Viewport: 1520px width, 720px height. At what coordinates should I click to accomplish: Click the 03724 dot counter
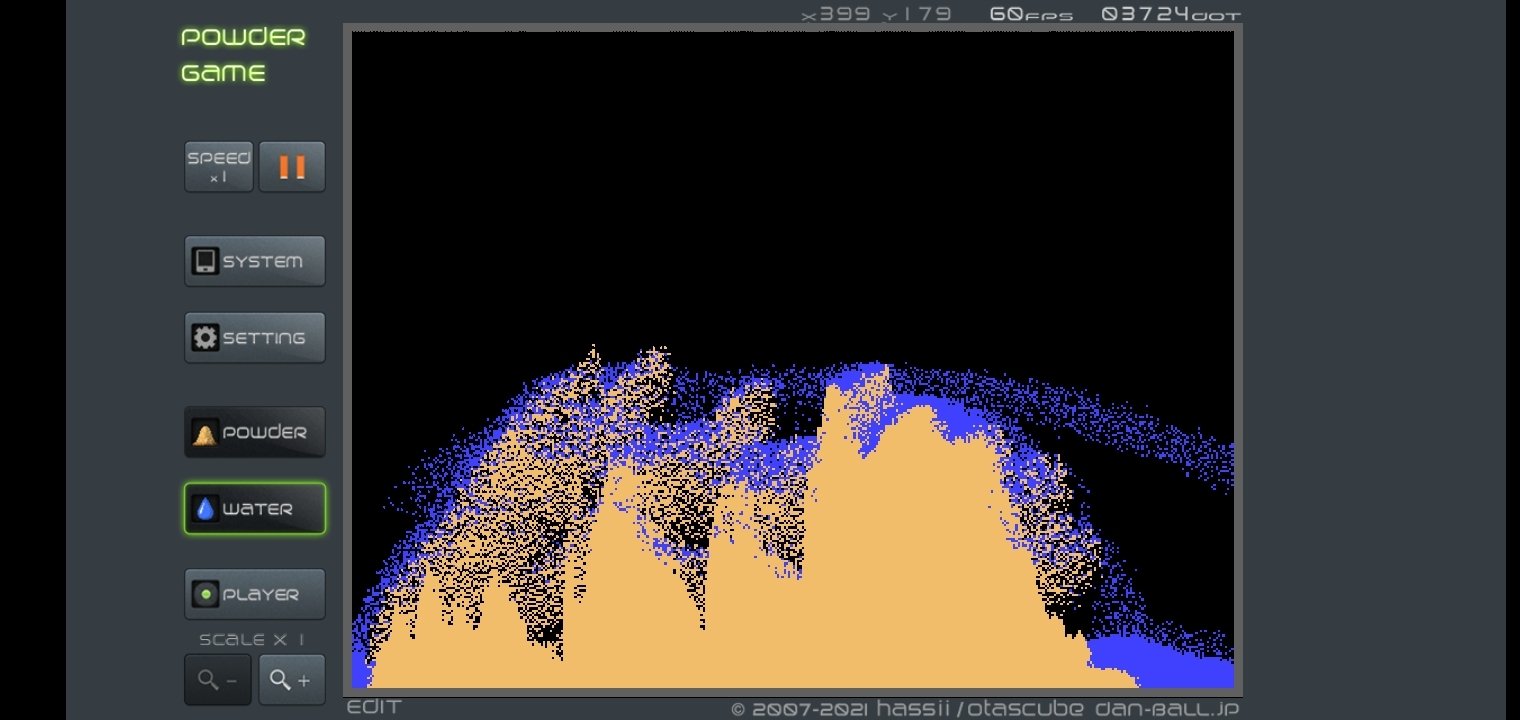click(x=1171, y=14)
